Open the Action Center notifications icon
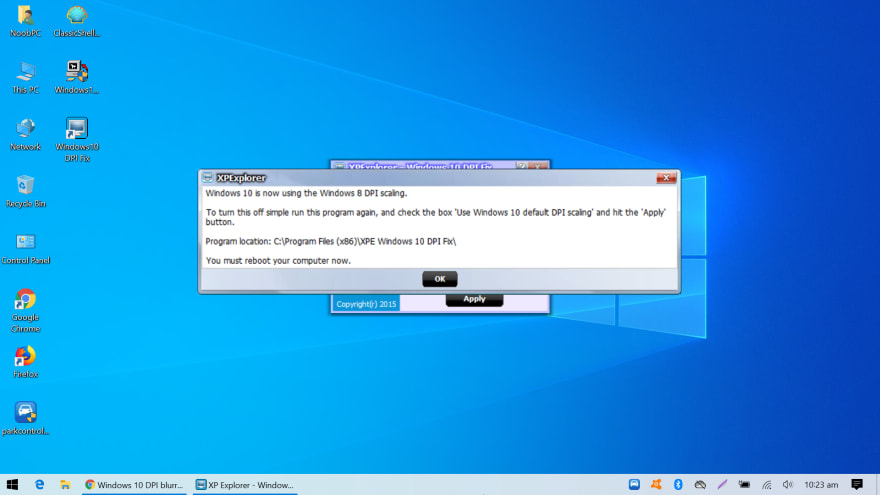Image resolution: width=880 pixels, height=495 pixels. point(857,484)
